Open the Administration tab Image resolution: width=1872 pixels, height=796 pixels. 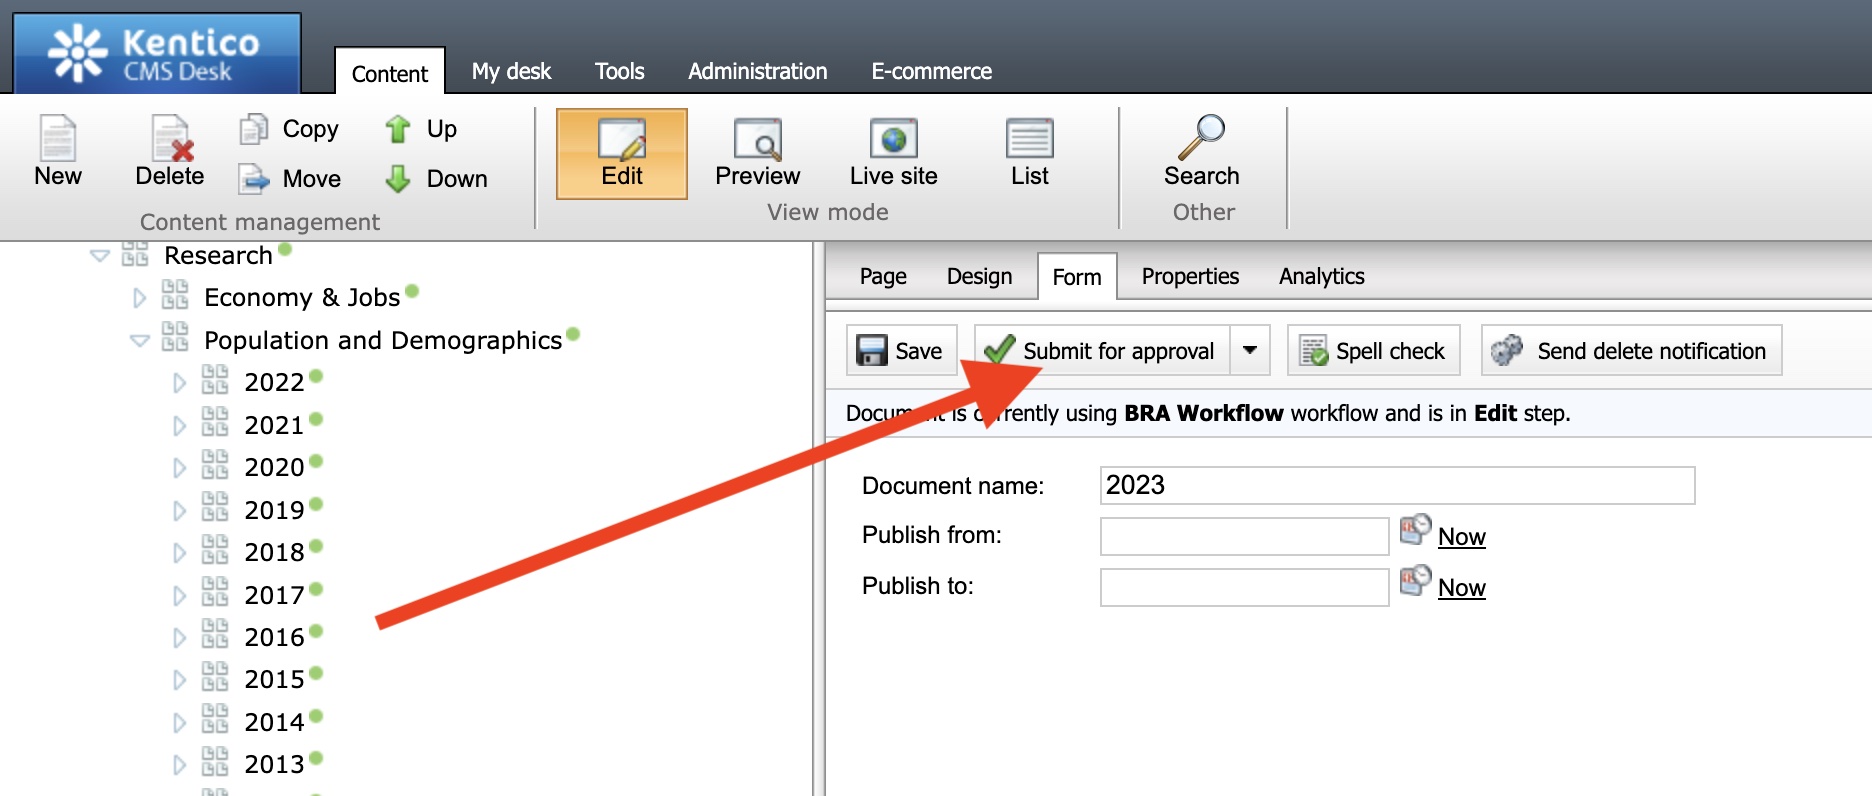click(x=757, y=72)
